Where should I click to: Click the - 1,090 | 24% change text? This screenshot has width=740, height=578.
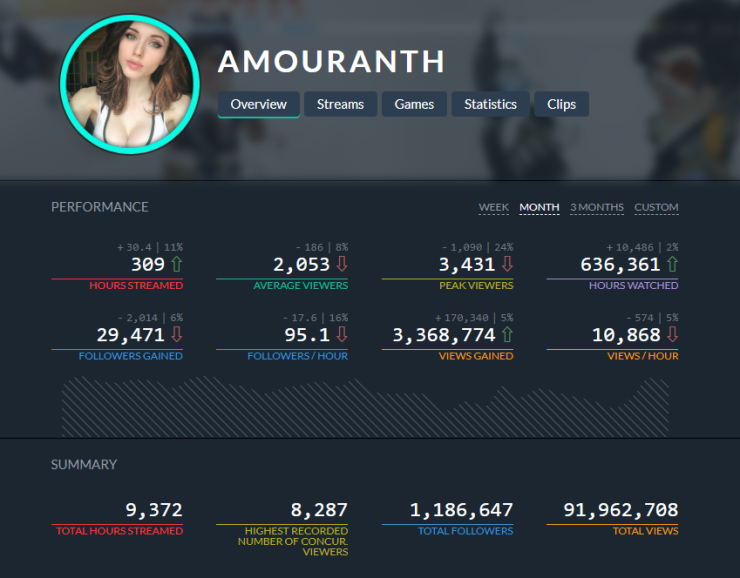[478, 247]
